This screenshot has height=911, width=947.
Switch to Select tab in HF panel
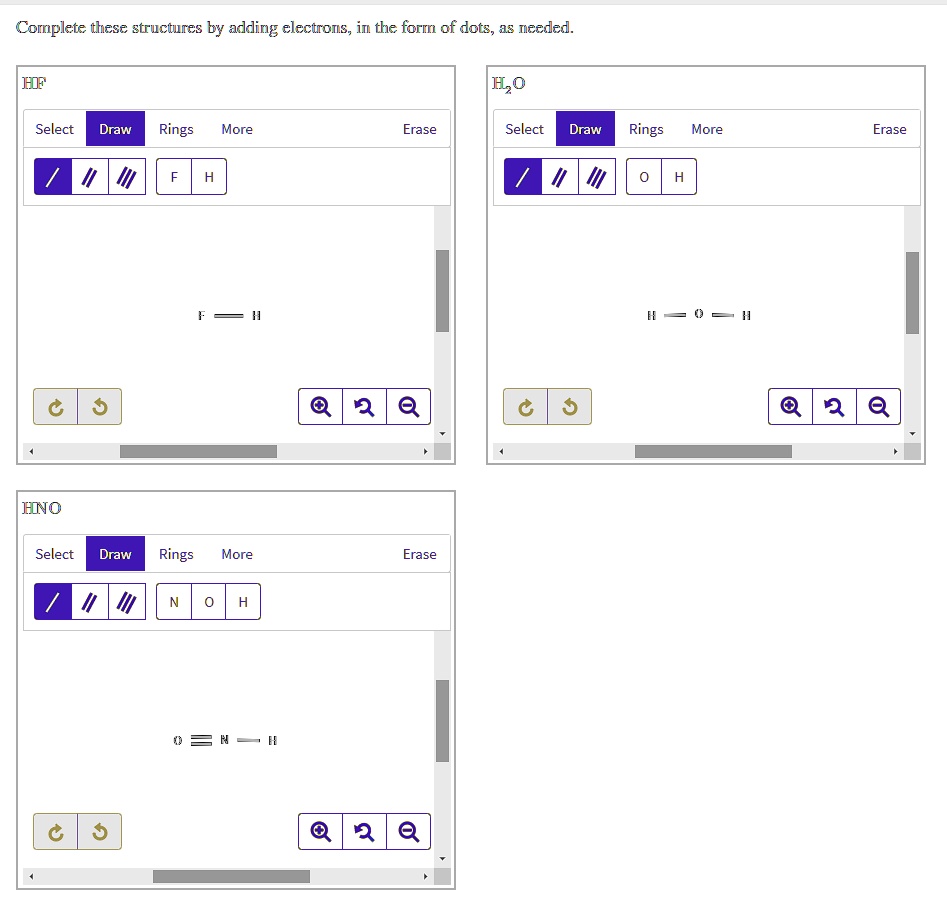click(x=54, y=129)
